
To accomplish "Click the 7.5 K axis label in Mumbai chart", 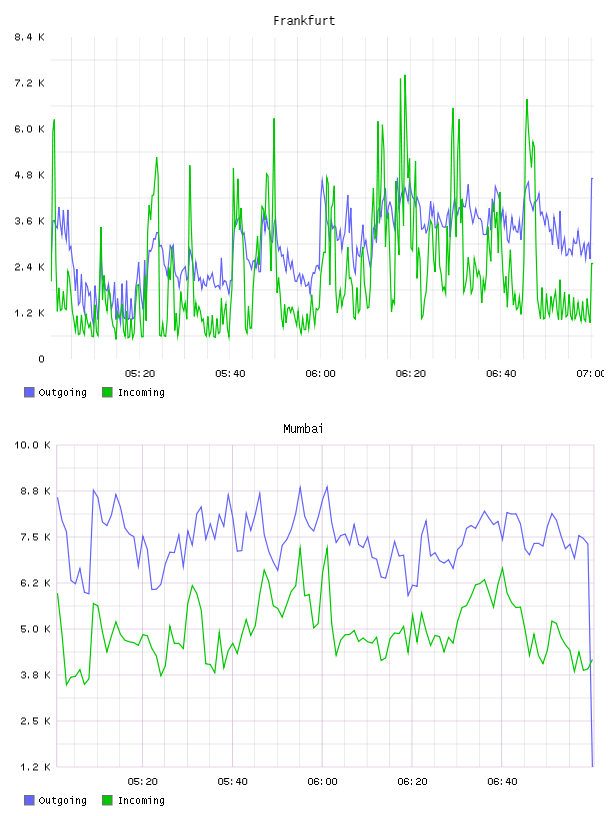I will coord(35,537).
